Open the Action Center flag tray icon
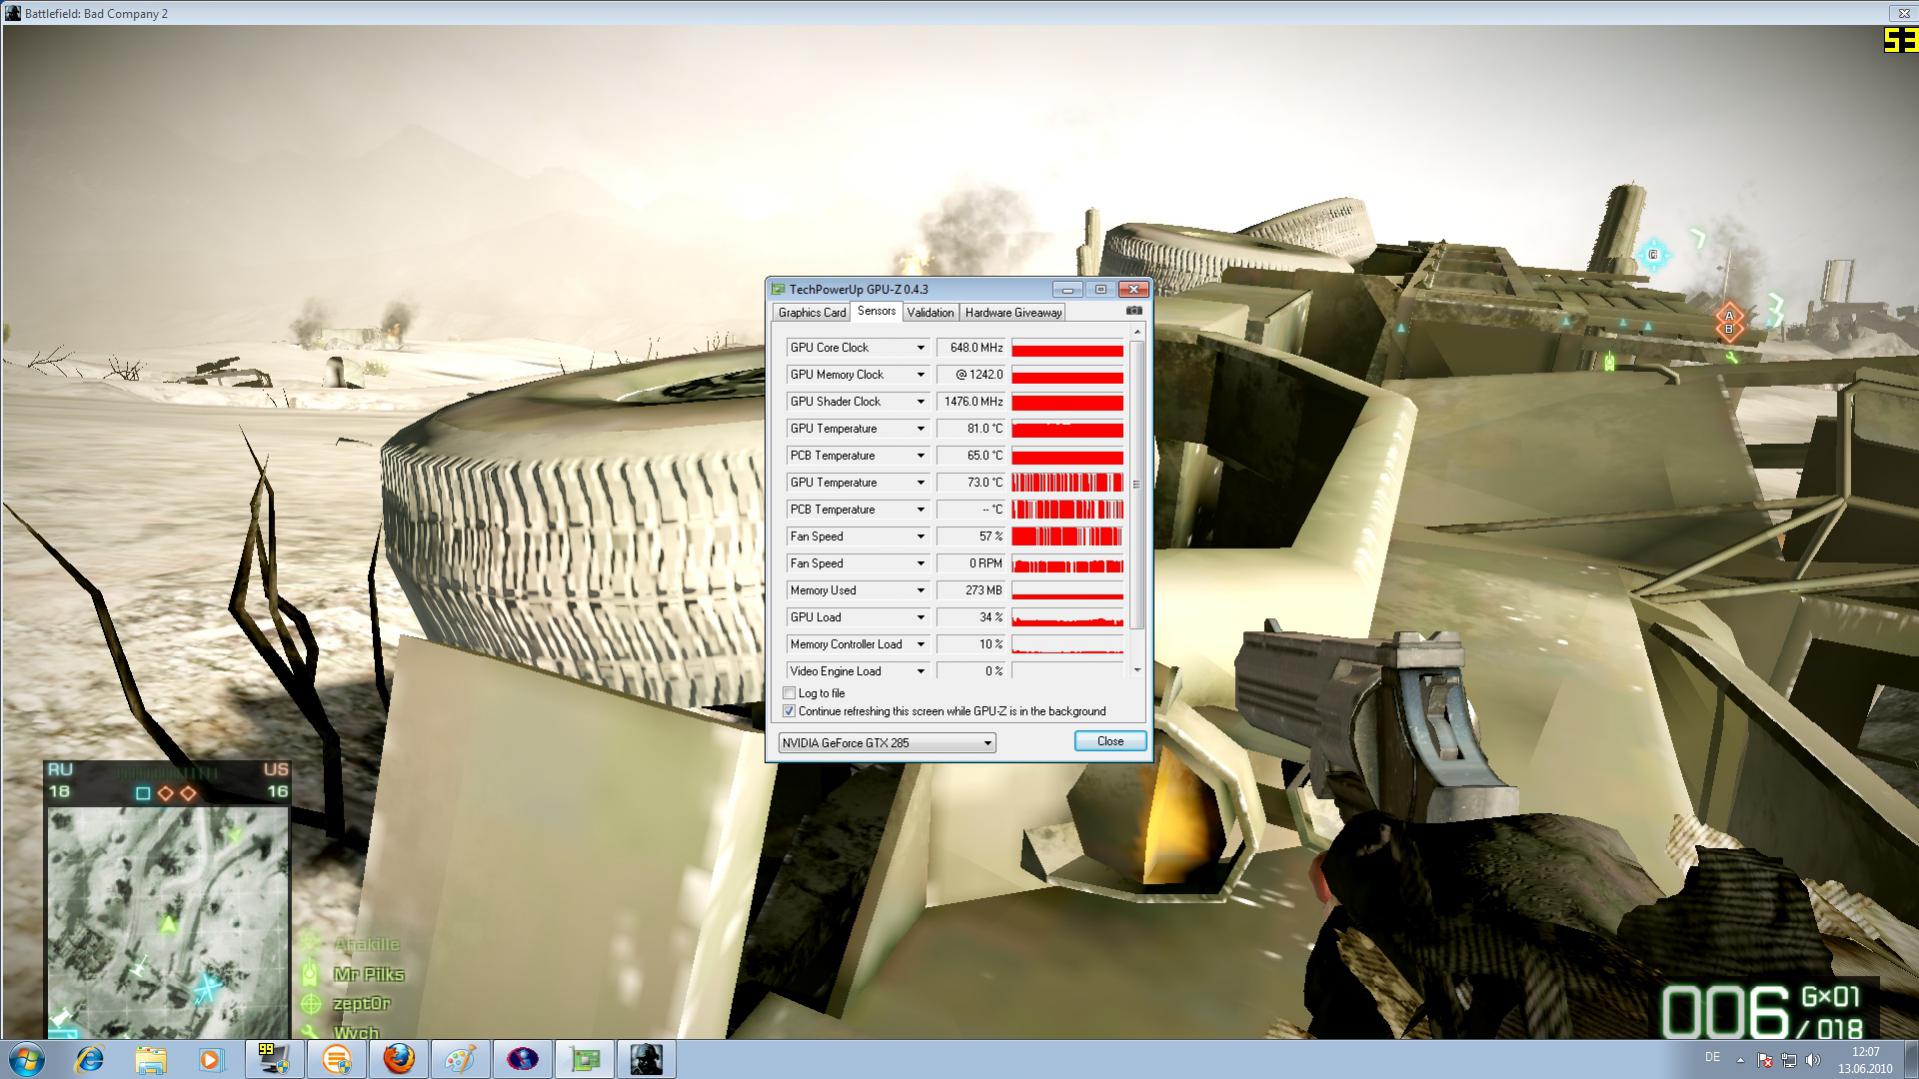 [x=1765, y=1060]
